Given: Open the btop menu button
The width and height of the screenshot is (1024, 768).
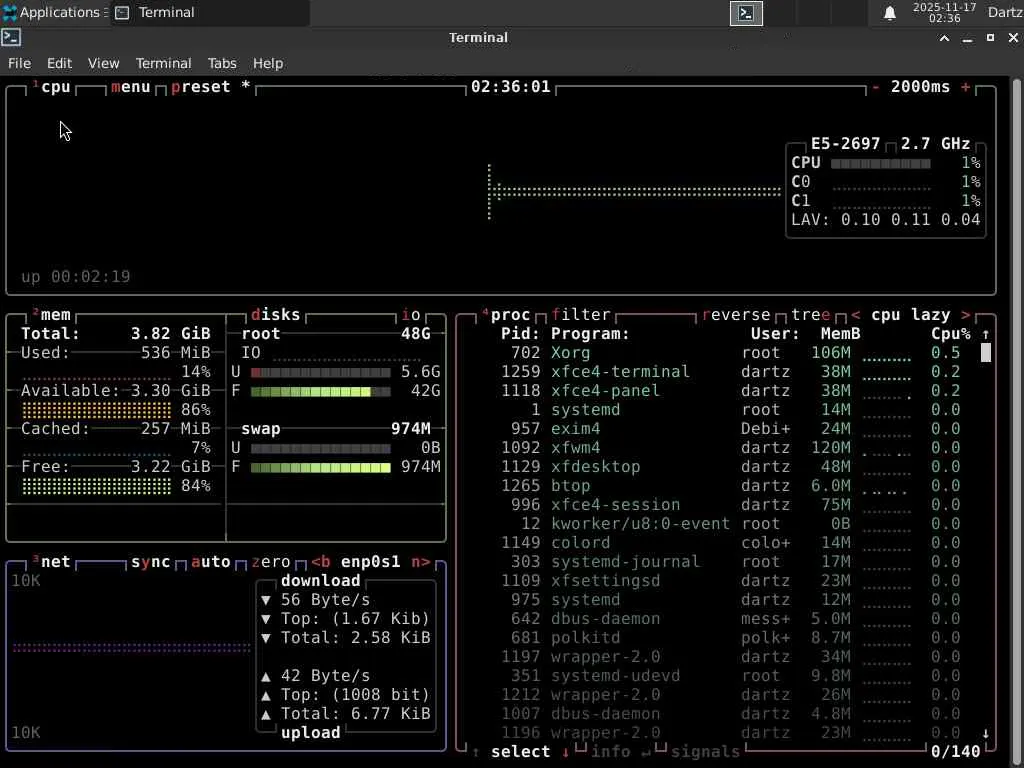Looking at the screenshot, I should click(x=130, y=87).
